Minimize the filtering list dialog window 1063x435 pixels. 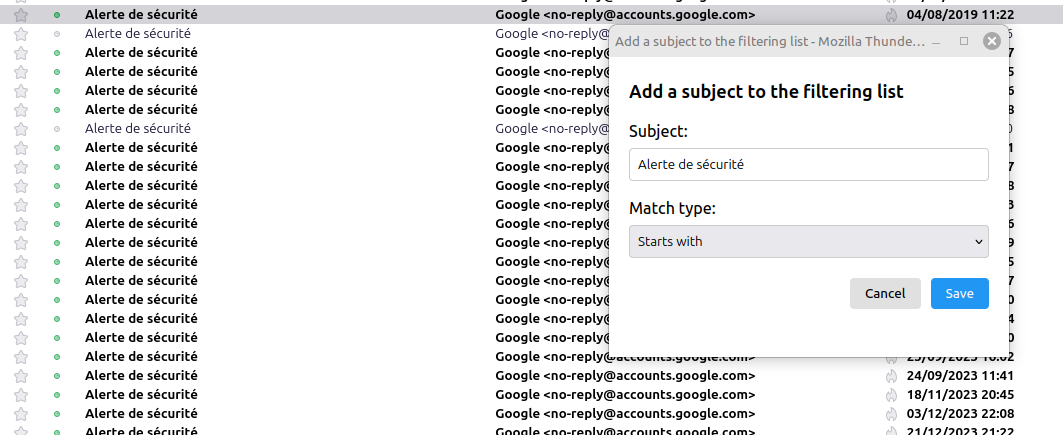point(936,41)
